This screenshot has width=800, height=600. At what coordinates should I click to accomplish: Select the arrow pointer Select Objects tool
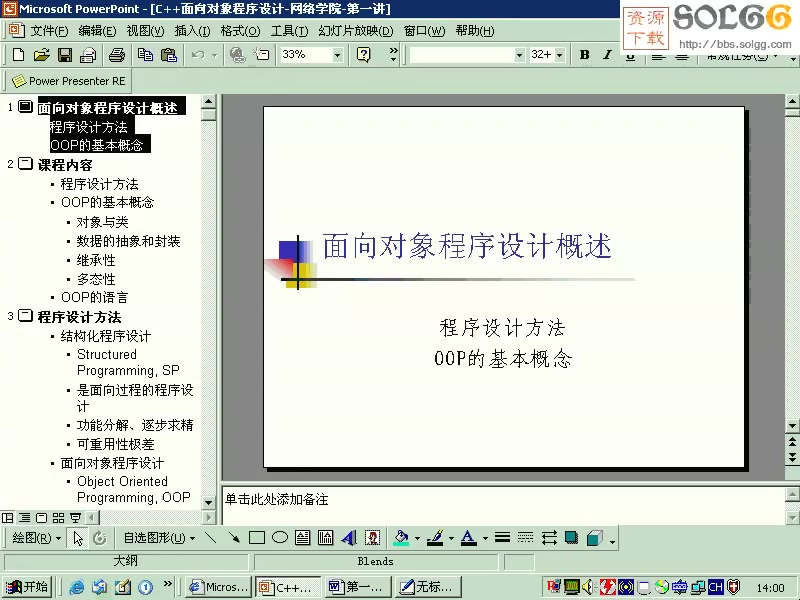pos(78,538)
